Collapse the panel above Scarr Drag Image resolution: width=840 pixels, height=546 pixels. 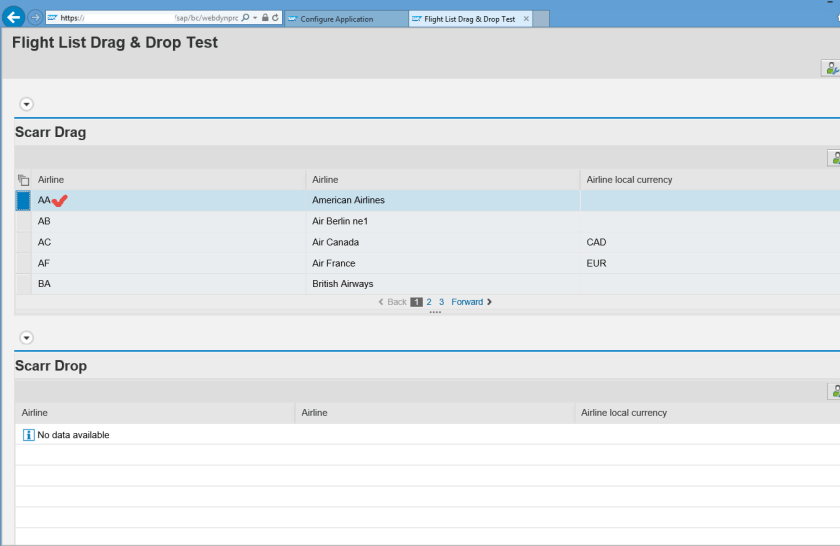27,104
